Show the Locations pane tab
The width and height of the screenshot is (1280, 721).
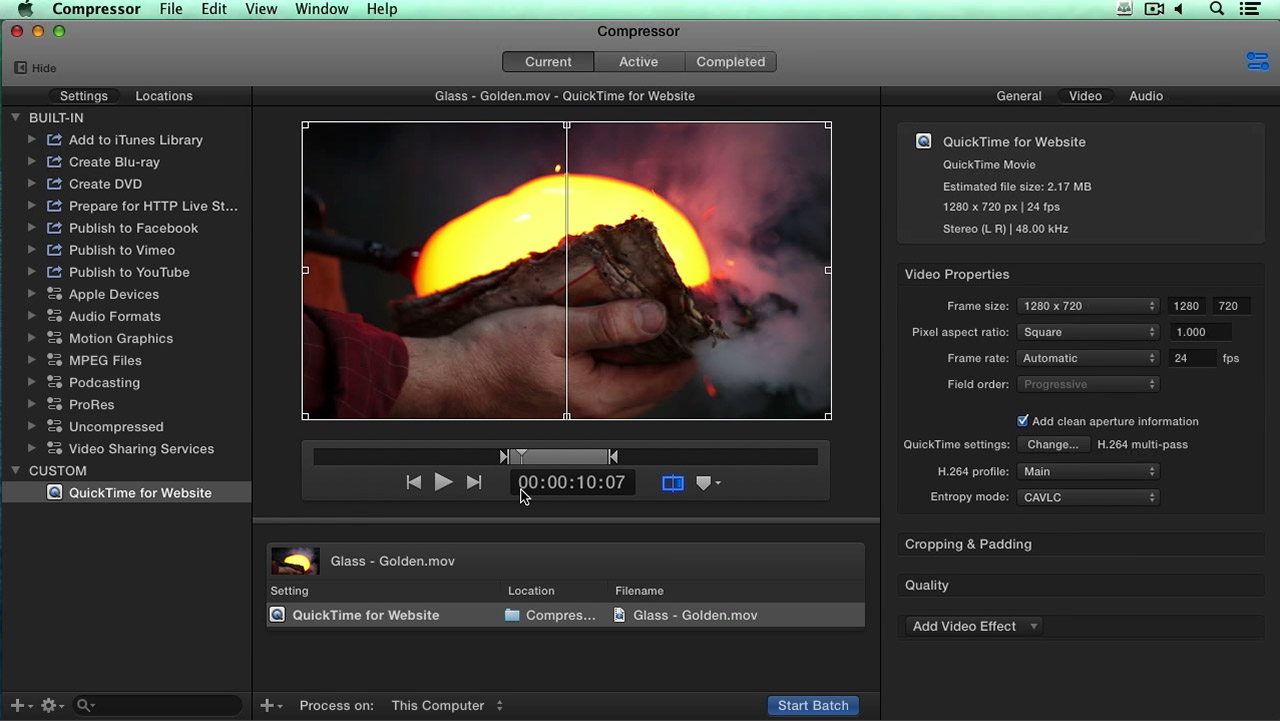164,96
